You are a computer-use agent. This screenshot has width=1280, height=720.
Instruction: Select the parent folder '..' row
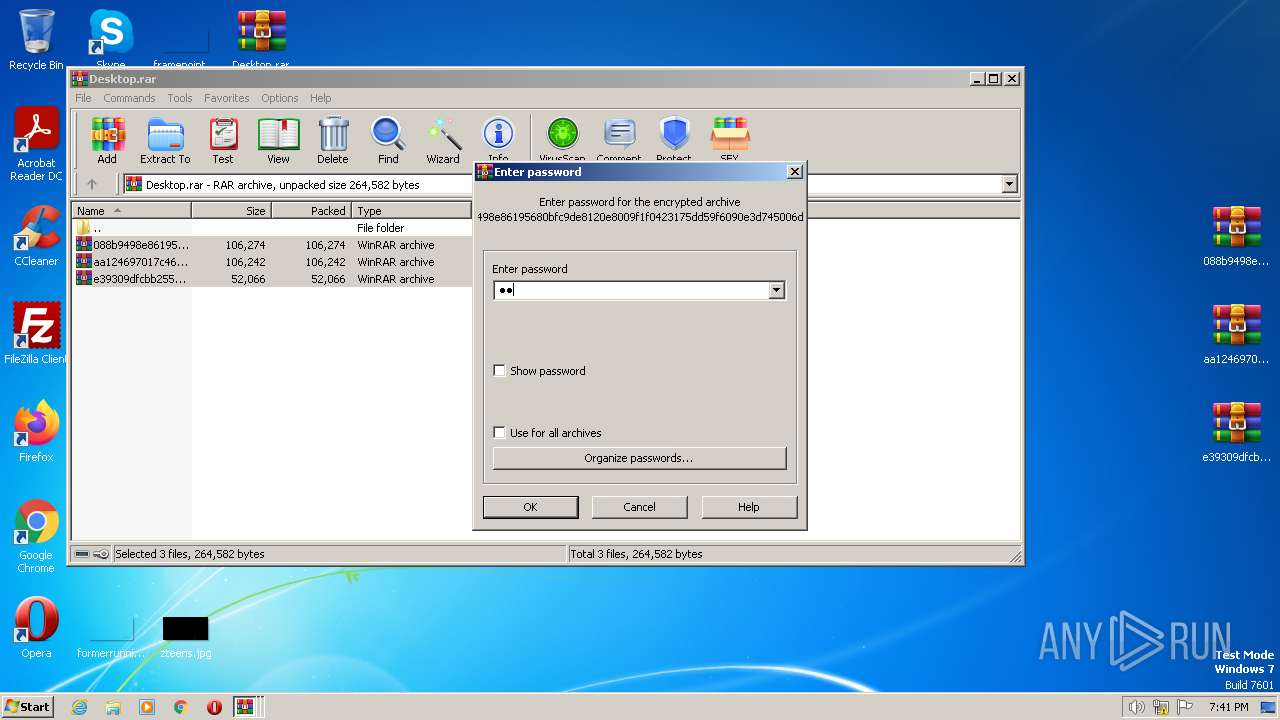coord(272,228)
